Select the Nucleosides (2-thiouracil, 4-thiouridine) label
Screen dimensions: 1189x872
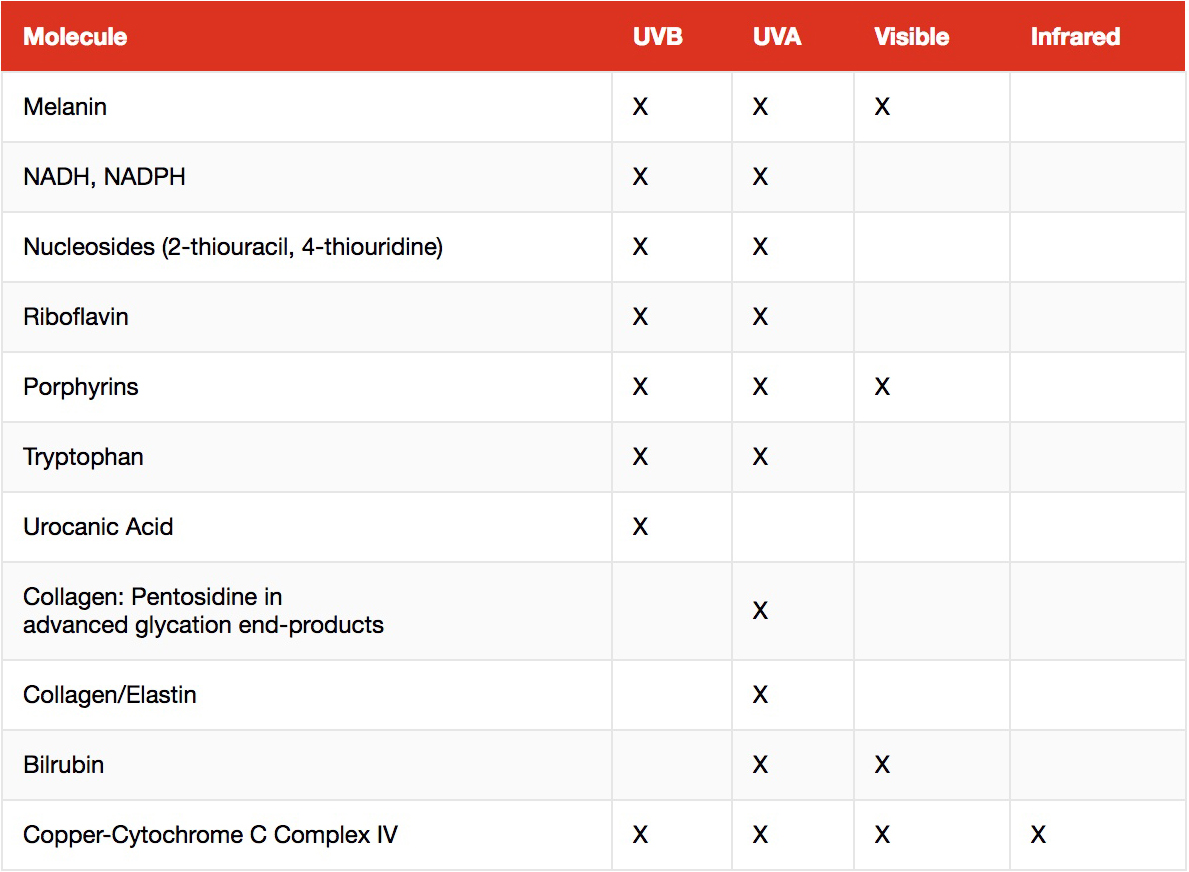(233, 247)
